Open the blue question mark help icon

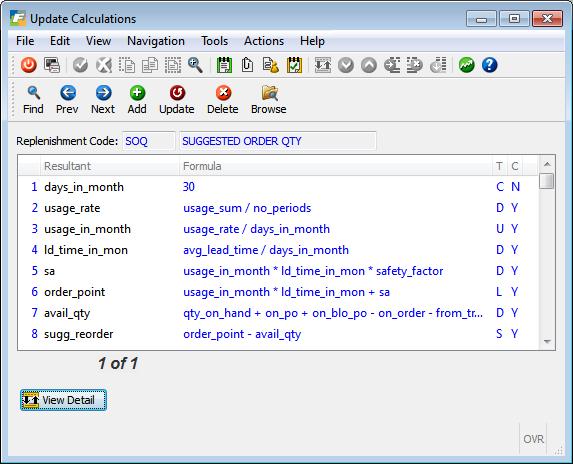[x=489, y=65]
